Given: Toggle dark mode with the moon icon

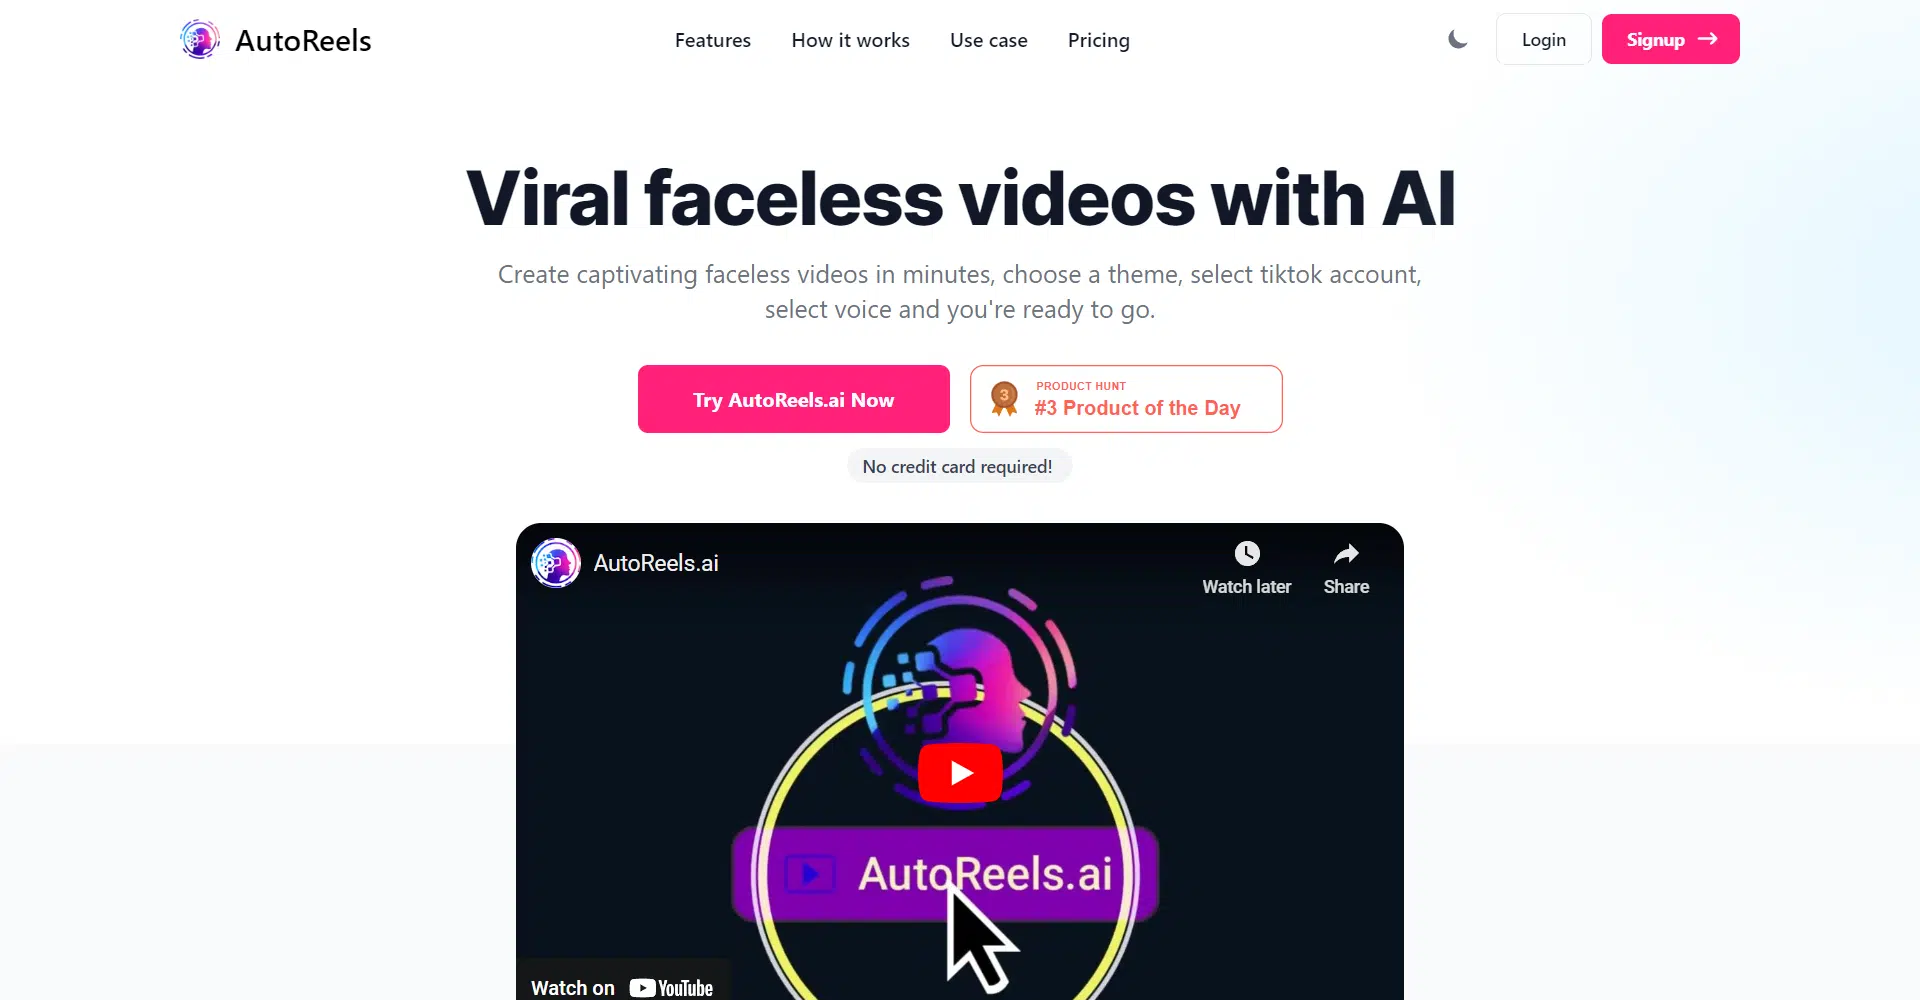Looking at the screenshot, I should (1458, 40).
